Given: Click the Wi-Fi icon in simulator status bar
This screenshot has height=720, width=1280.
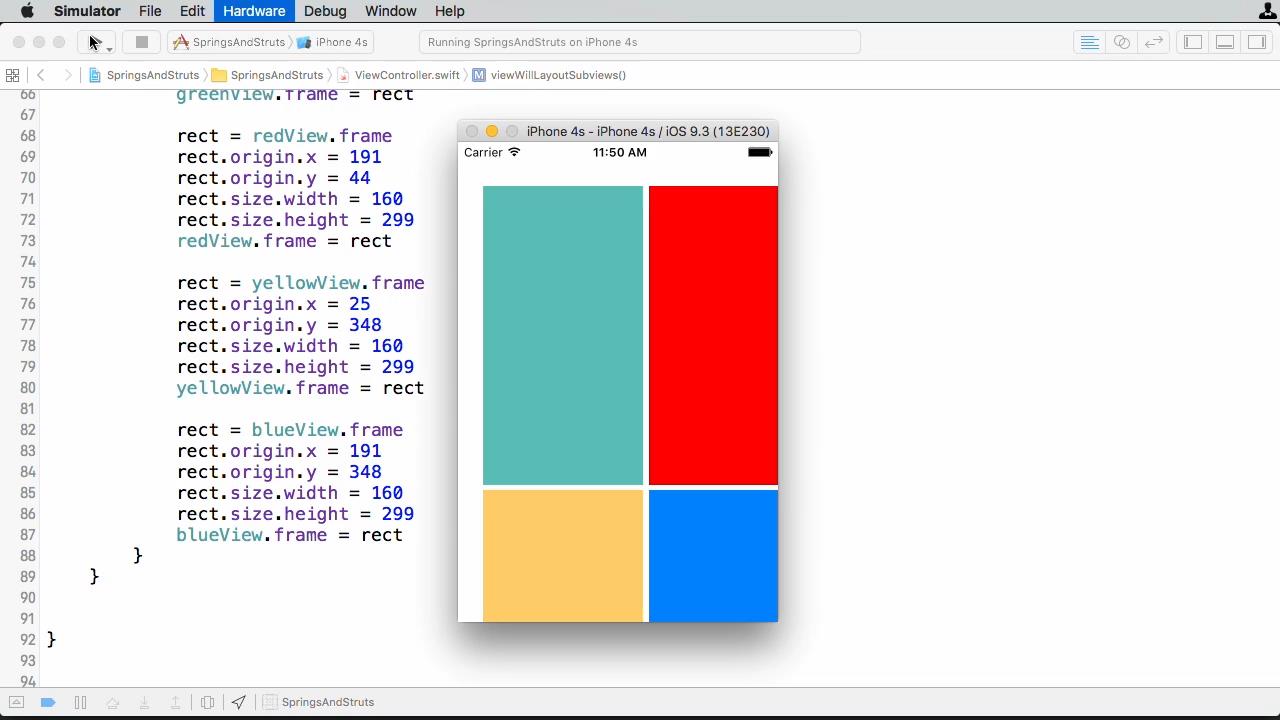Looking at the screenshot, I should (514, 152).
